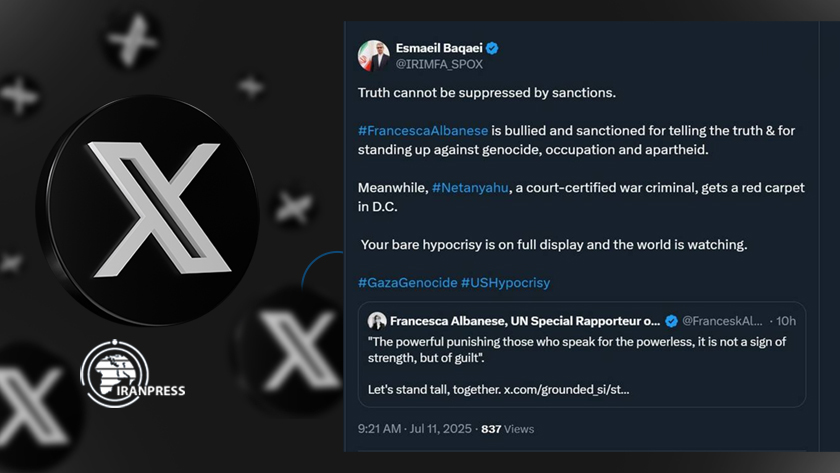Open the #FrancescaAlbanese hashtag
Screen dimensions: 840x473
click(423, 131)
